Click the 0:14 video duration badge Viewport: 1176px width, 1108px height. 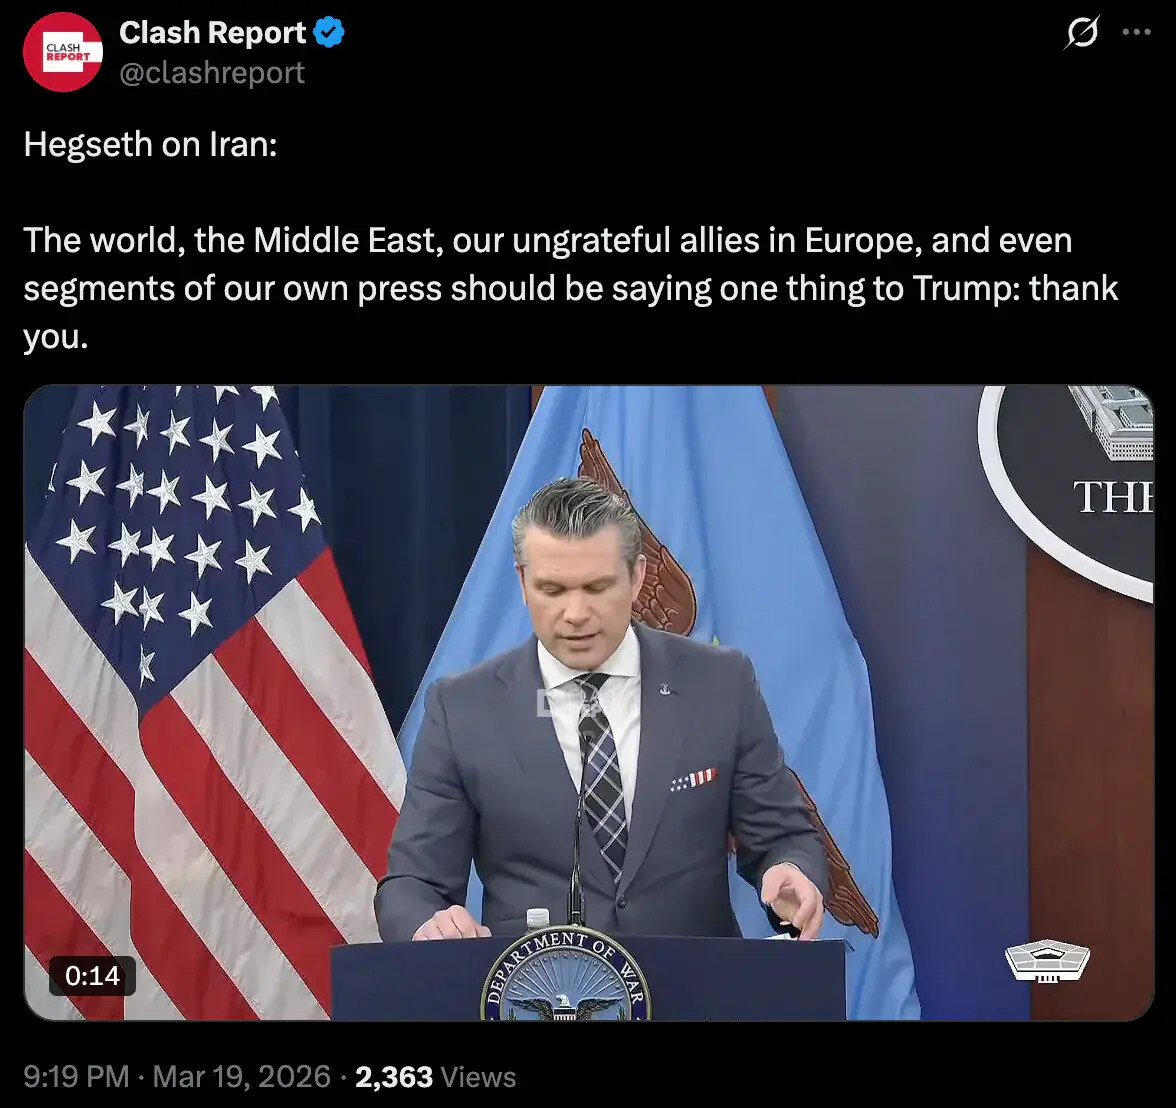[x=92, y=975]
